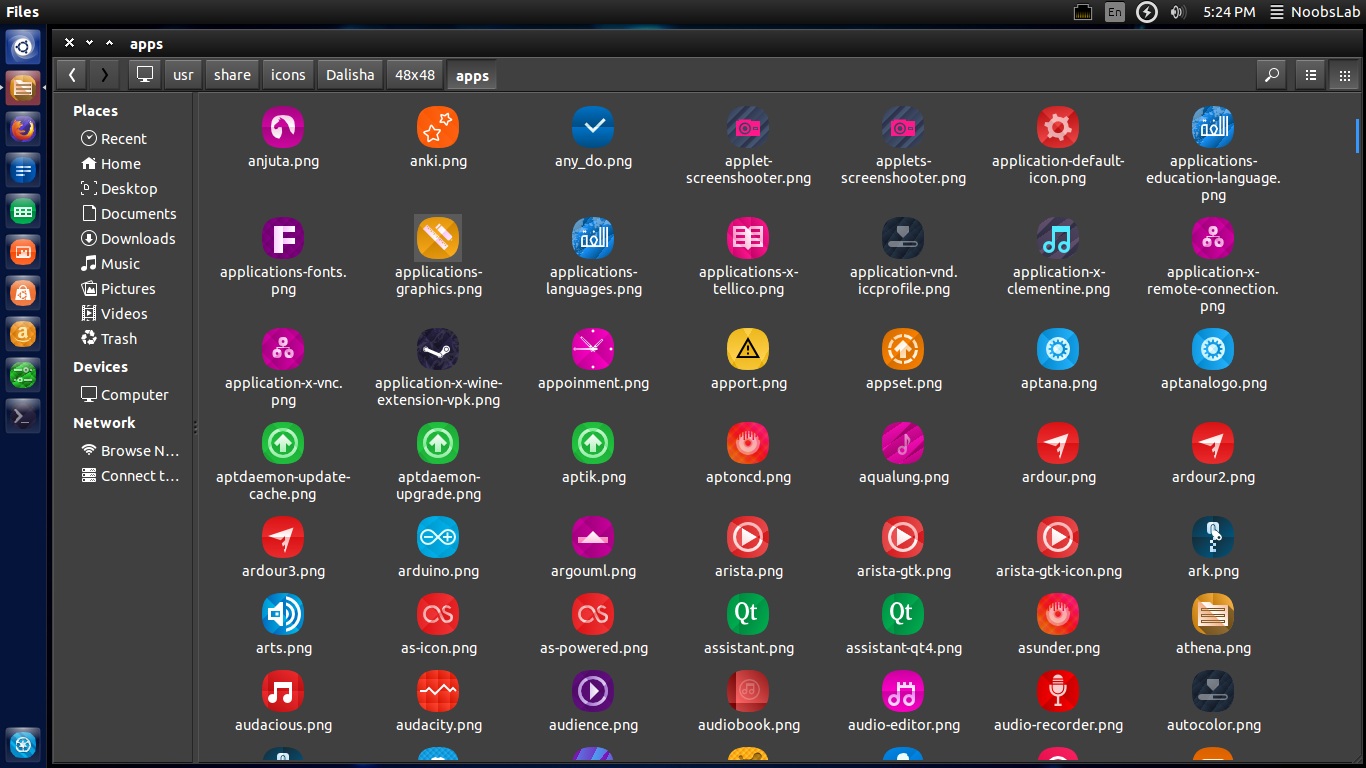Click the athena.png icon
The height and width of the screenshot is (768, 1366).
1213,614
